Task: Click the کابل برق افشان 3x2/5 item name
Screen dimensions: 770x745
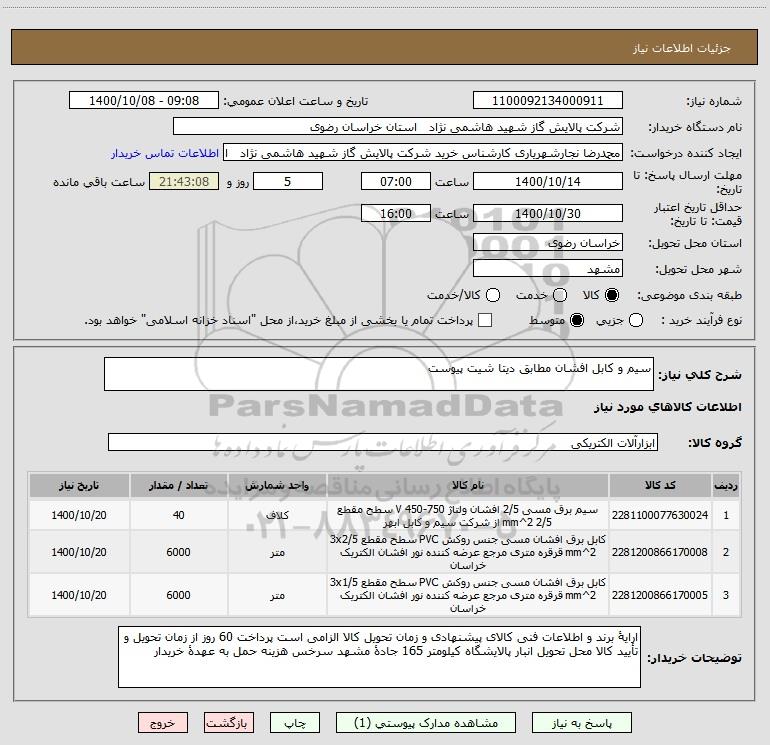Action: [x=468, y=552]
